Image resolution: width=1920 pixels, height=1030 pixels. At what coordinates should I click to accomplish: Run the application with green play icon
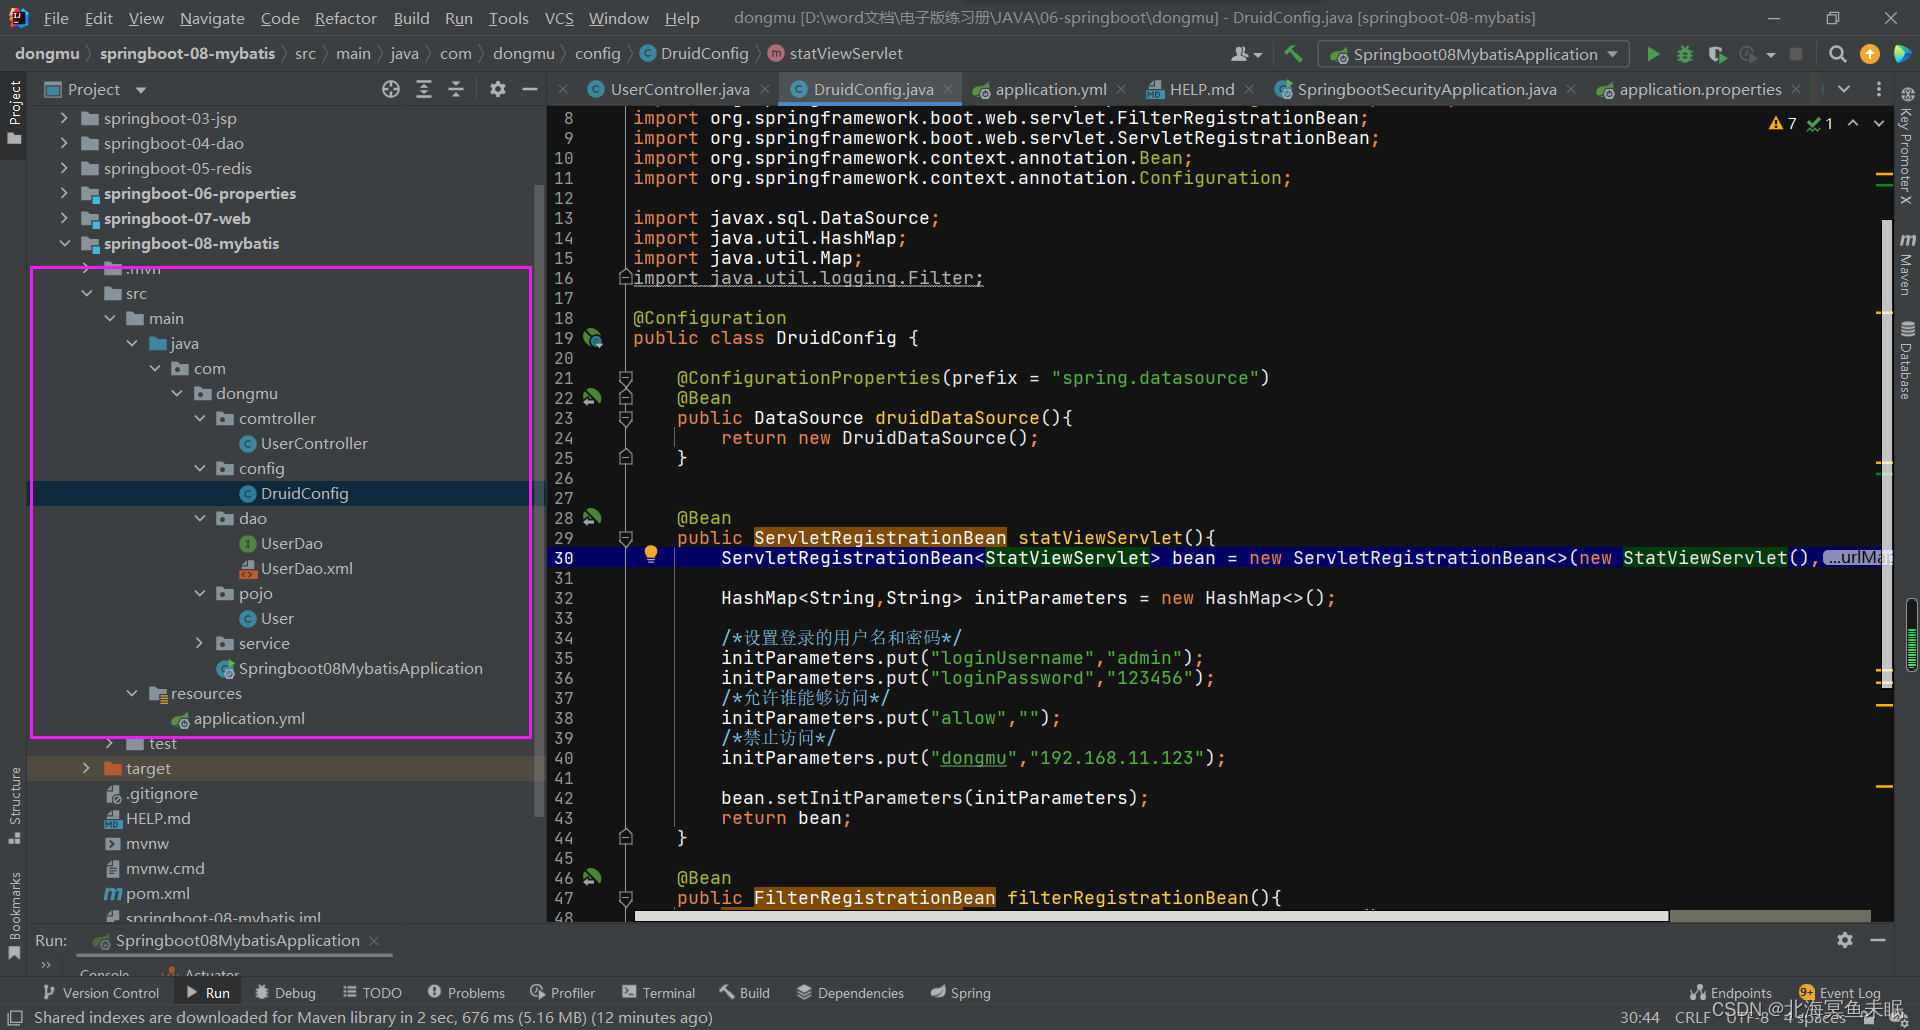(1653, 54)
